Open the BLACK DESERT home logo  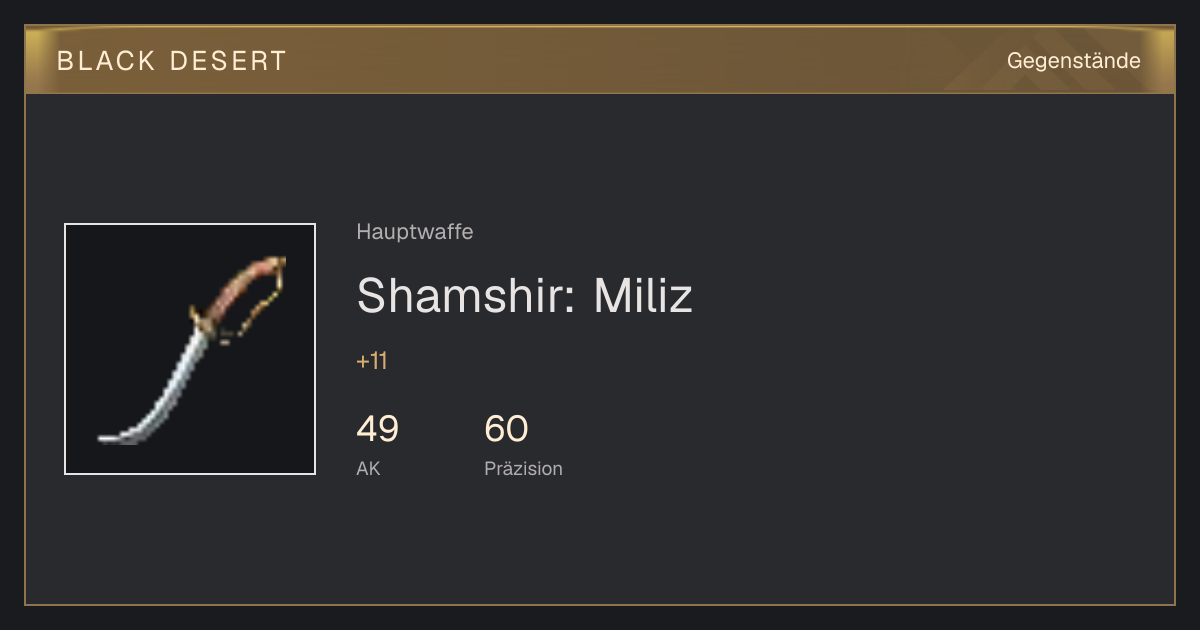tap(172, 61)
